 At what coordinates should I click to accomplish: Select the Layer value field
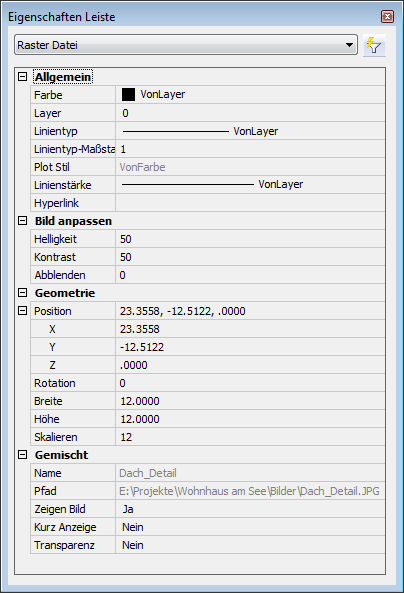pyautogui.click(x=250, y=113)
